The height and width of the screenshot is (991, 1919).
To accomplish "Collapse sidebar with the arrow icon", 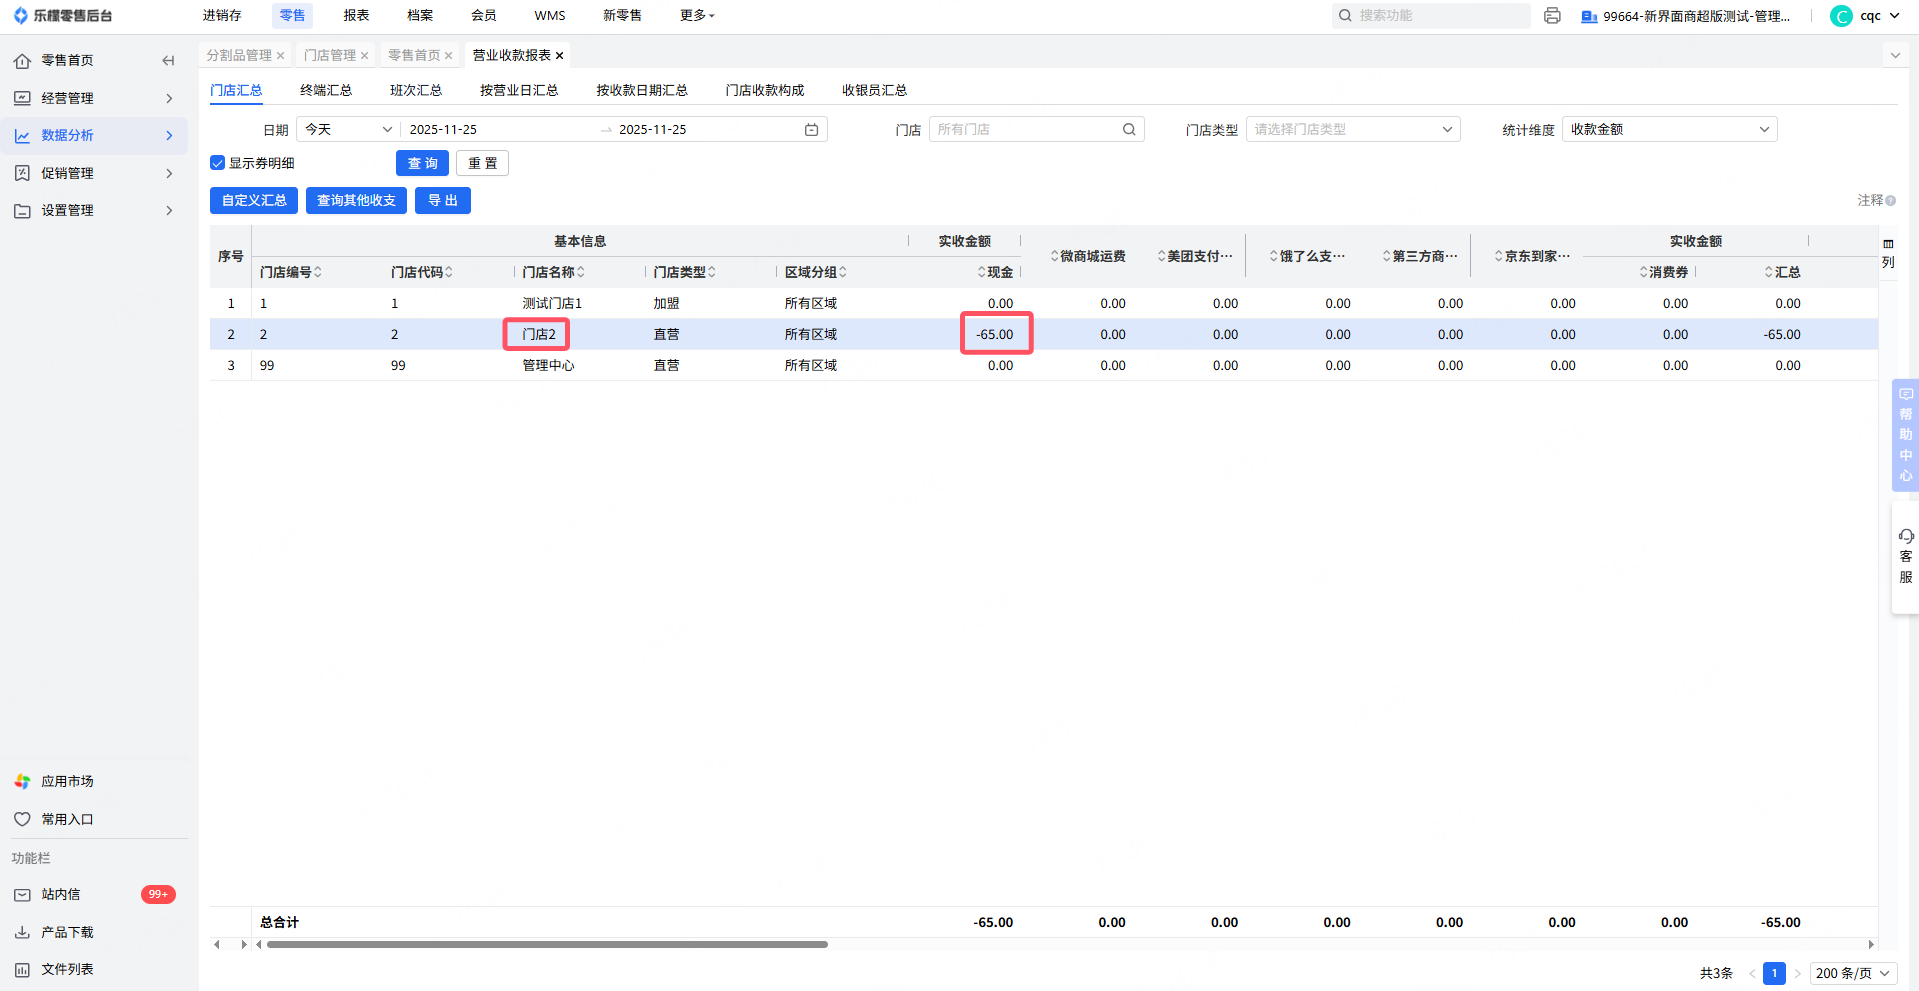I will click(x=168, y=61).
